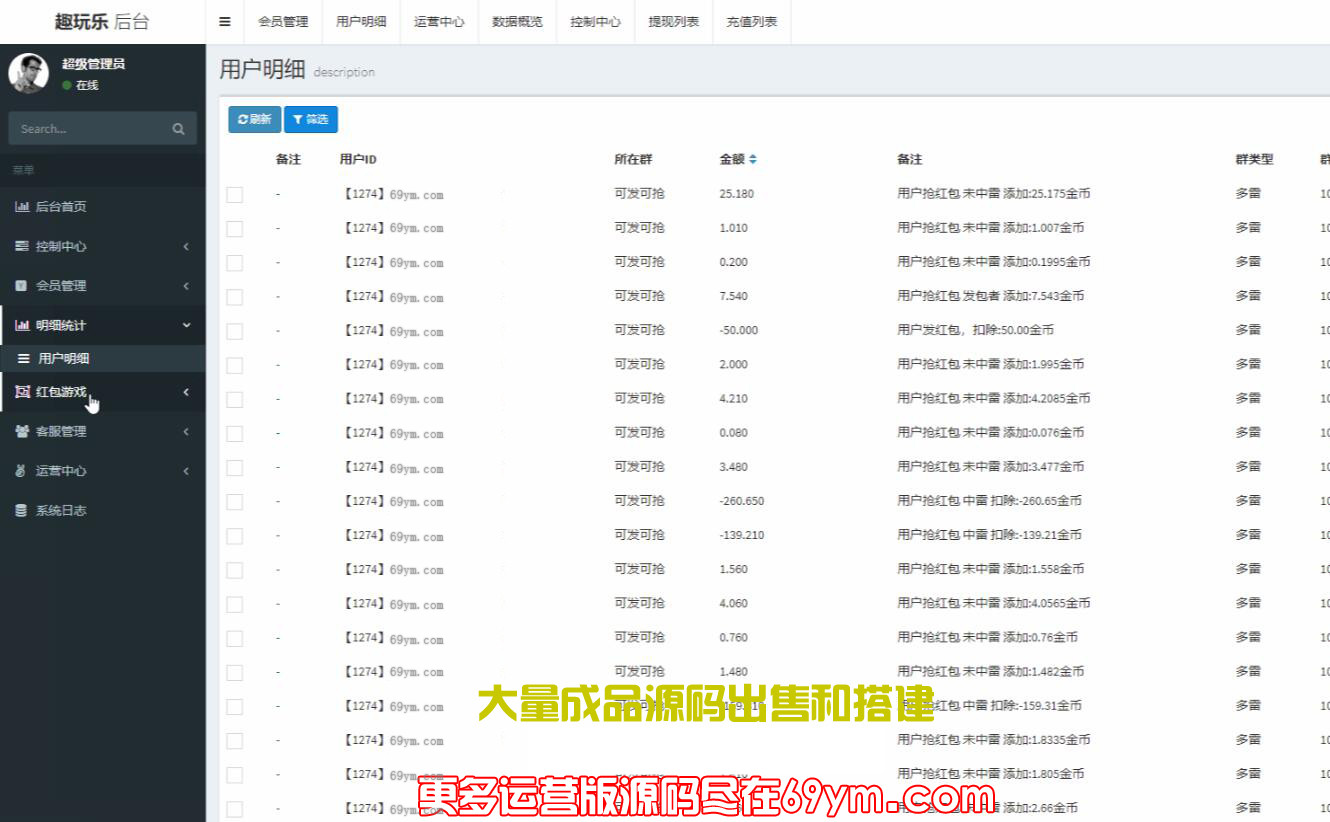The width and height of the screenshot is (1330, 822).
Task: Click the sort arrows beside 金额 column
Action: (x=753, y=160)
